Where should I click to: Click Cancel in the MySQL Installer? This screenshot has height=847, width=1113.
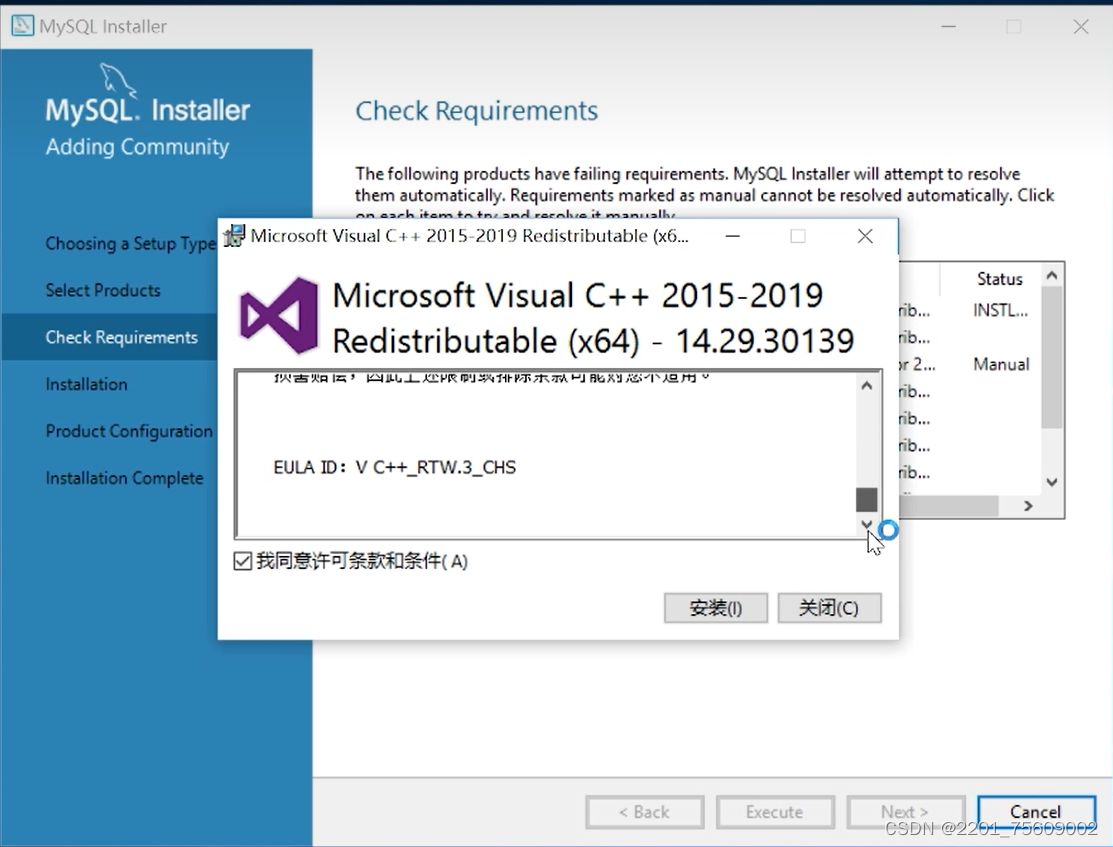click(x=1036, y=812)
